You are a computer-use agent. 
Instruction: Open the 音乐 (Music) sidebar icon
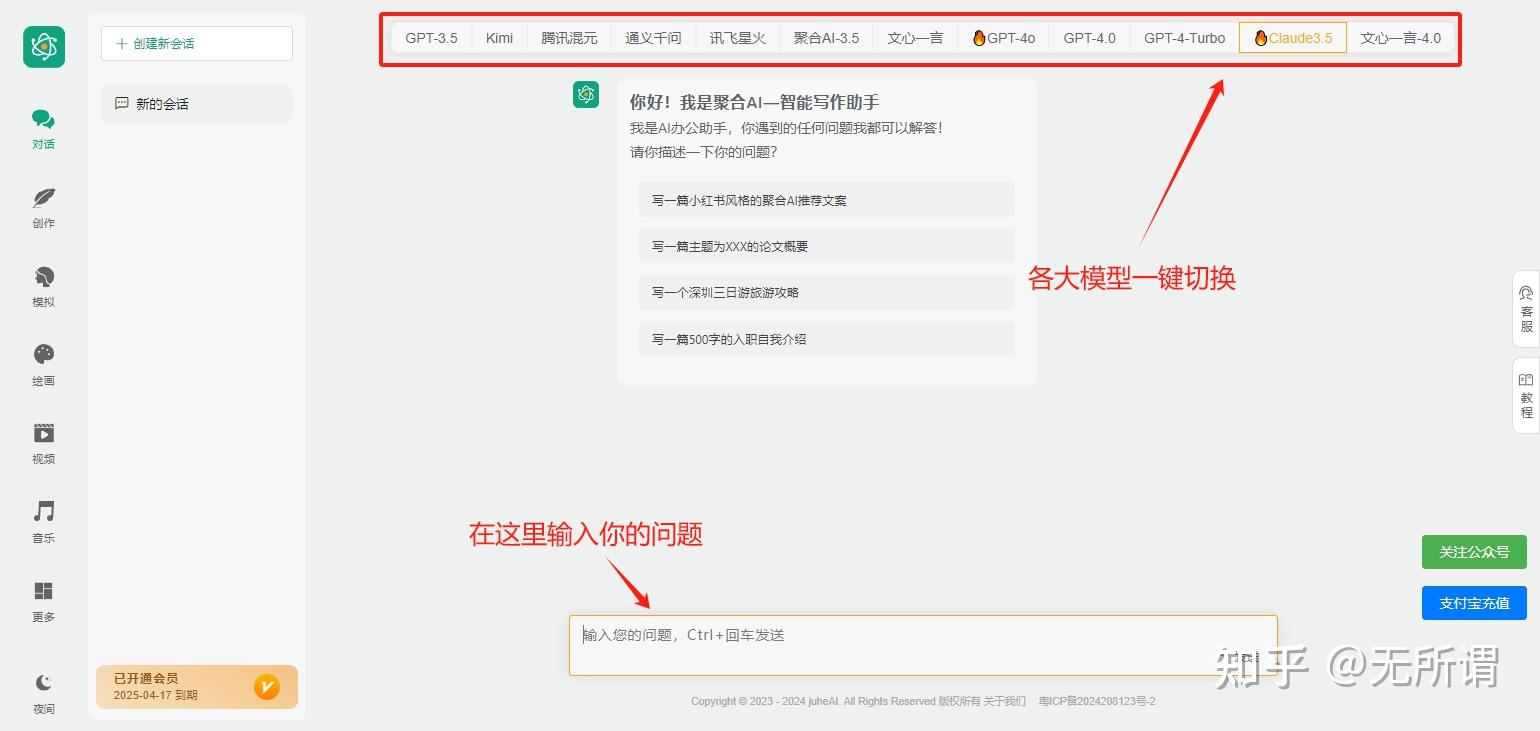(43, 519)
